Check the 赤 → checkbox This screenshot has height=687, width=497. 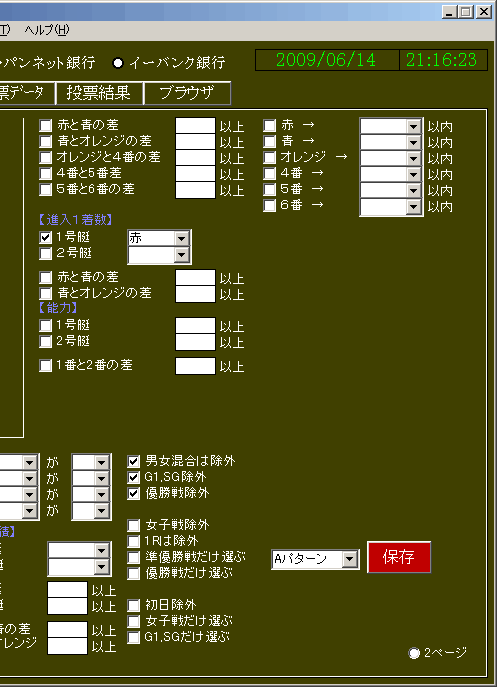[x=270, y=126]
